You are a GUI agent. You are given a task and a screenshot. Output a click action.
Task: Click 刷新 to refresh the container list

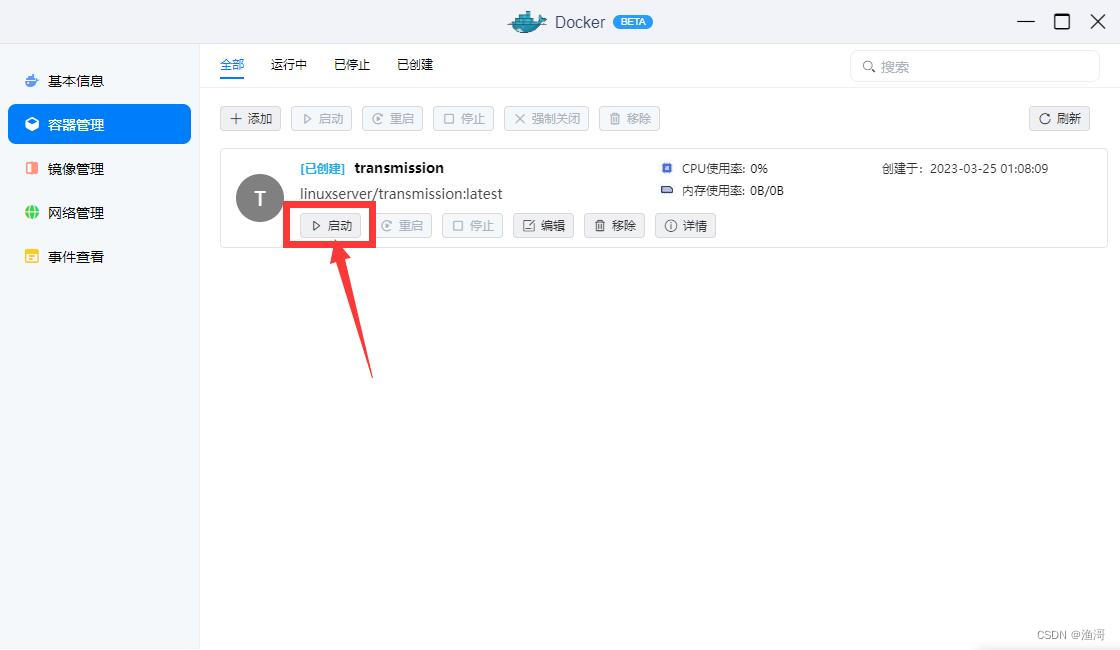[x=1059, y=118]
